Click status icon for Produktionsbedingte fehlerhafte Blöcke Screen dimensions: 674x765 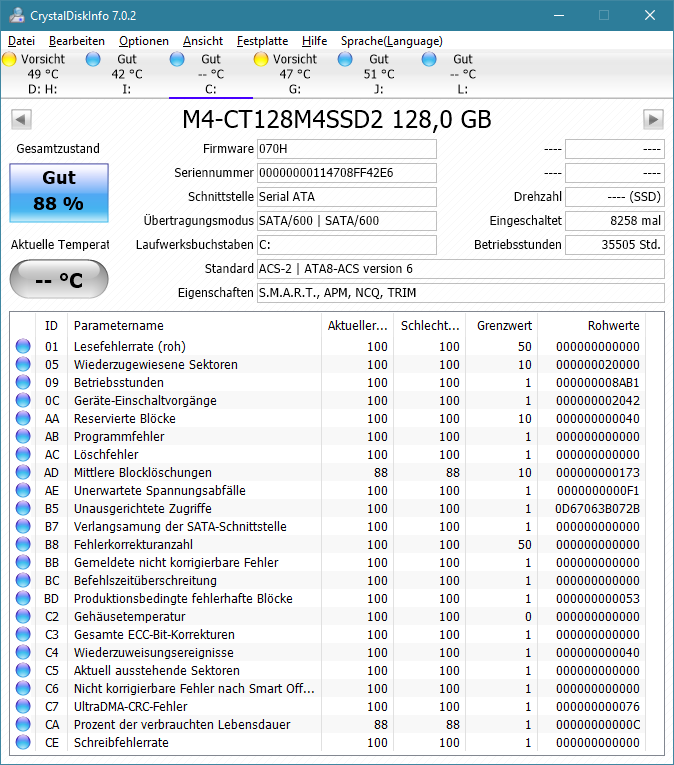(23, 599)
